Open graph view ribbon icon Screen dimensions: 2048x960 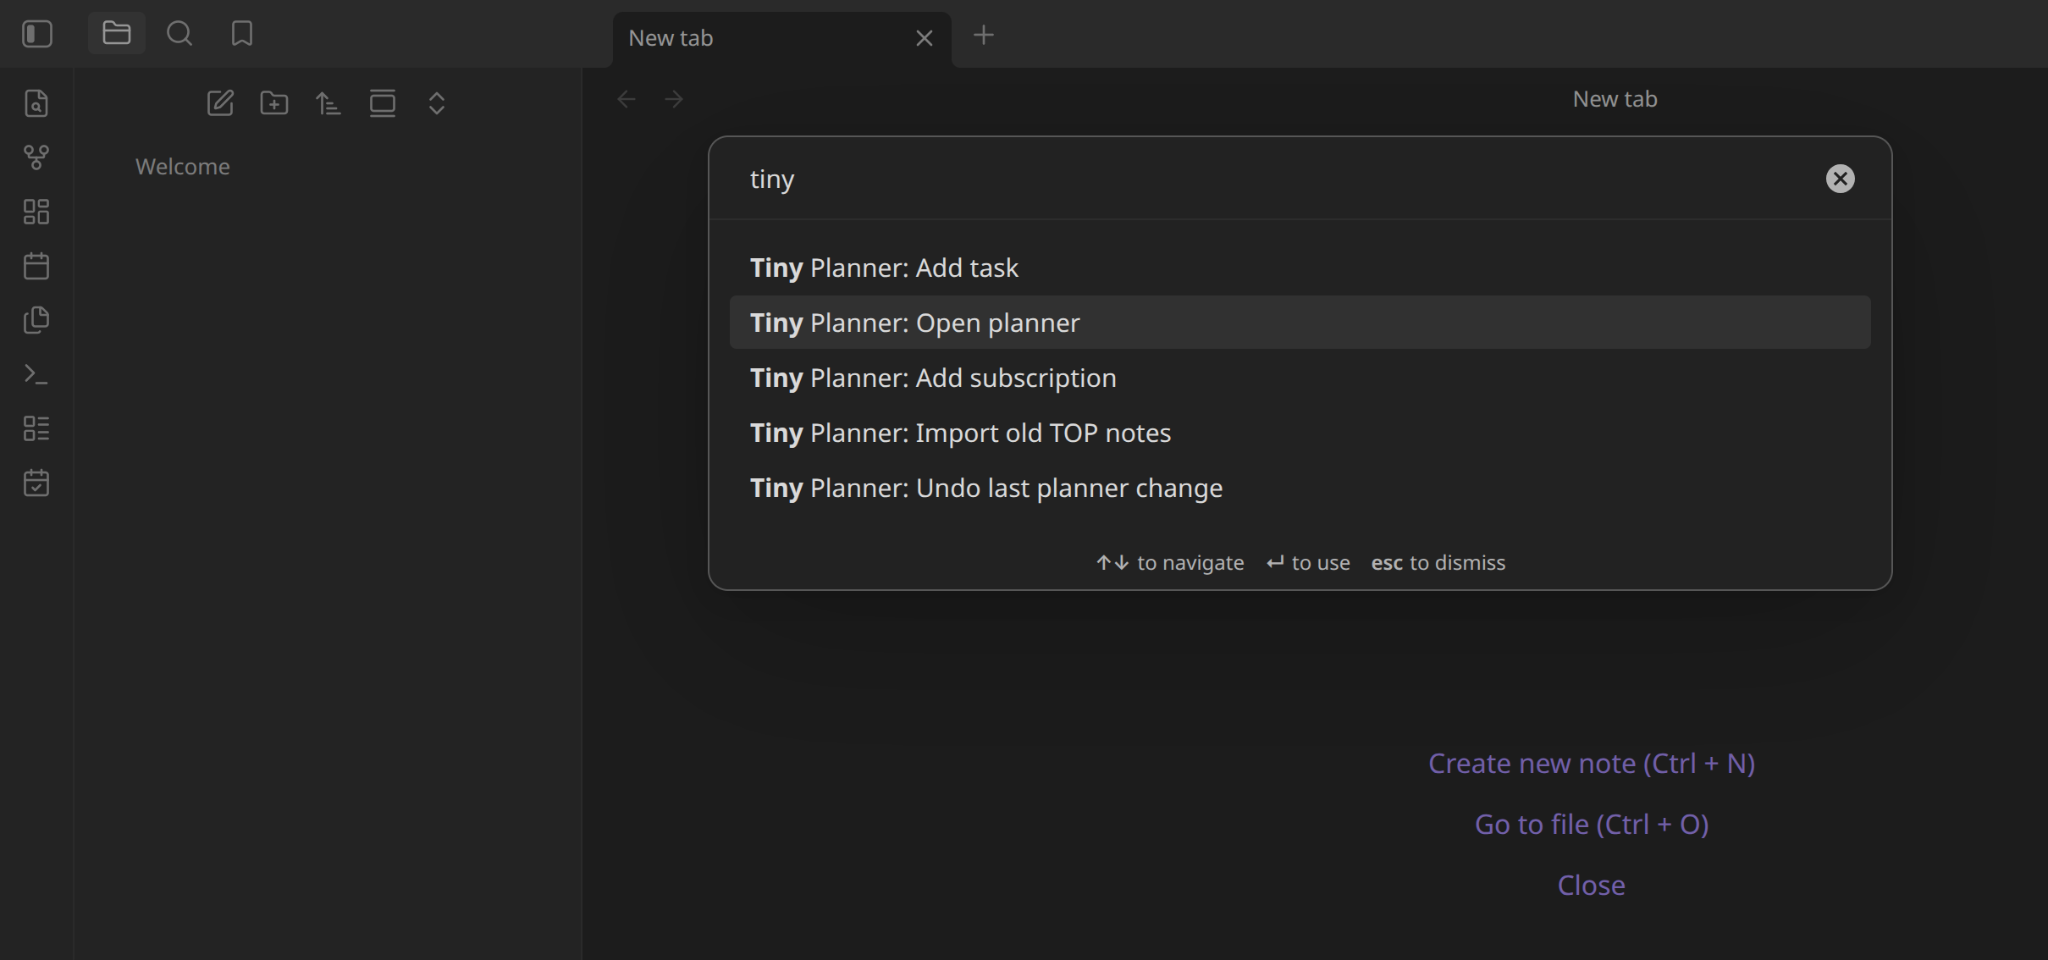(37, 157)
